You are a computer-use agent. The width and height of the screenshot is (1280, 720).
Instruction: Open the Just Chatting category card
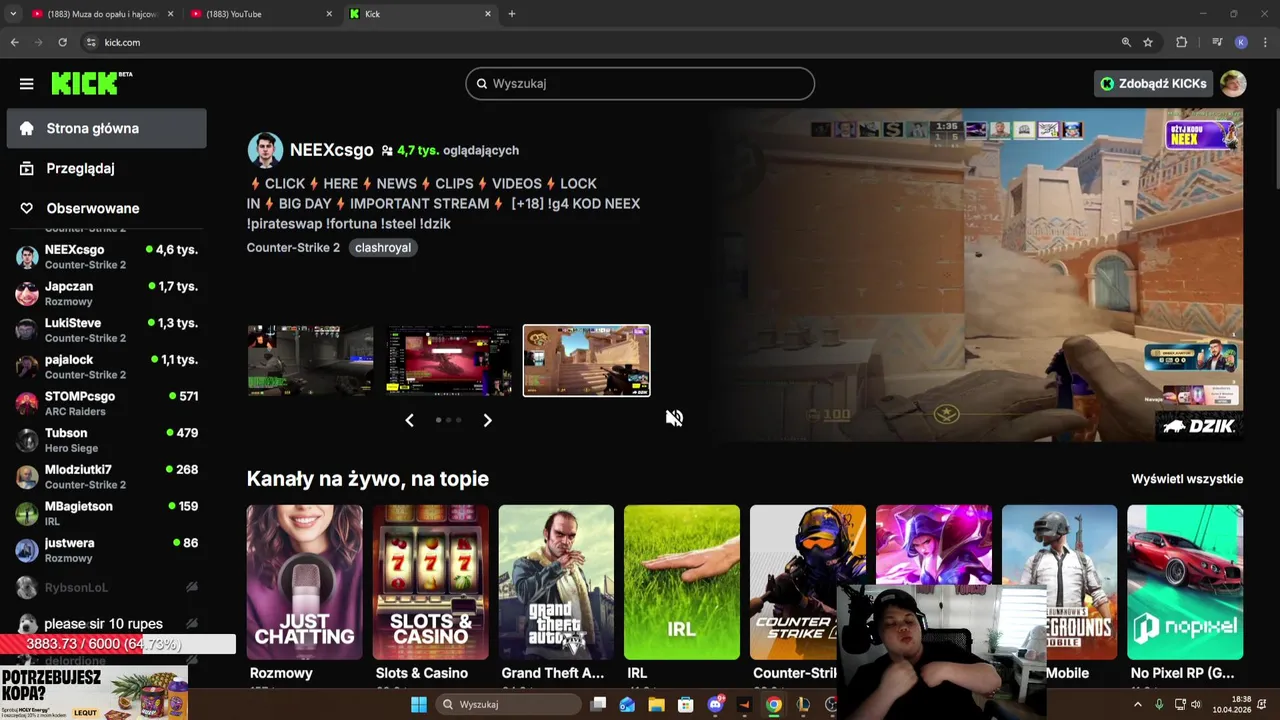pyautogui.click(x=304, y=582)
